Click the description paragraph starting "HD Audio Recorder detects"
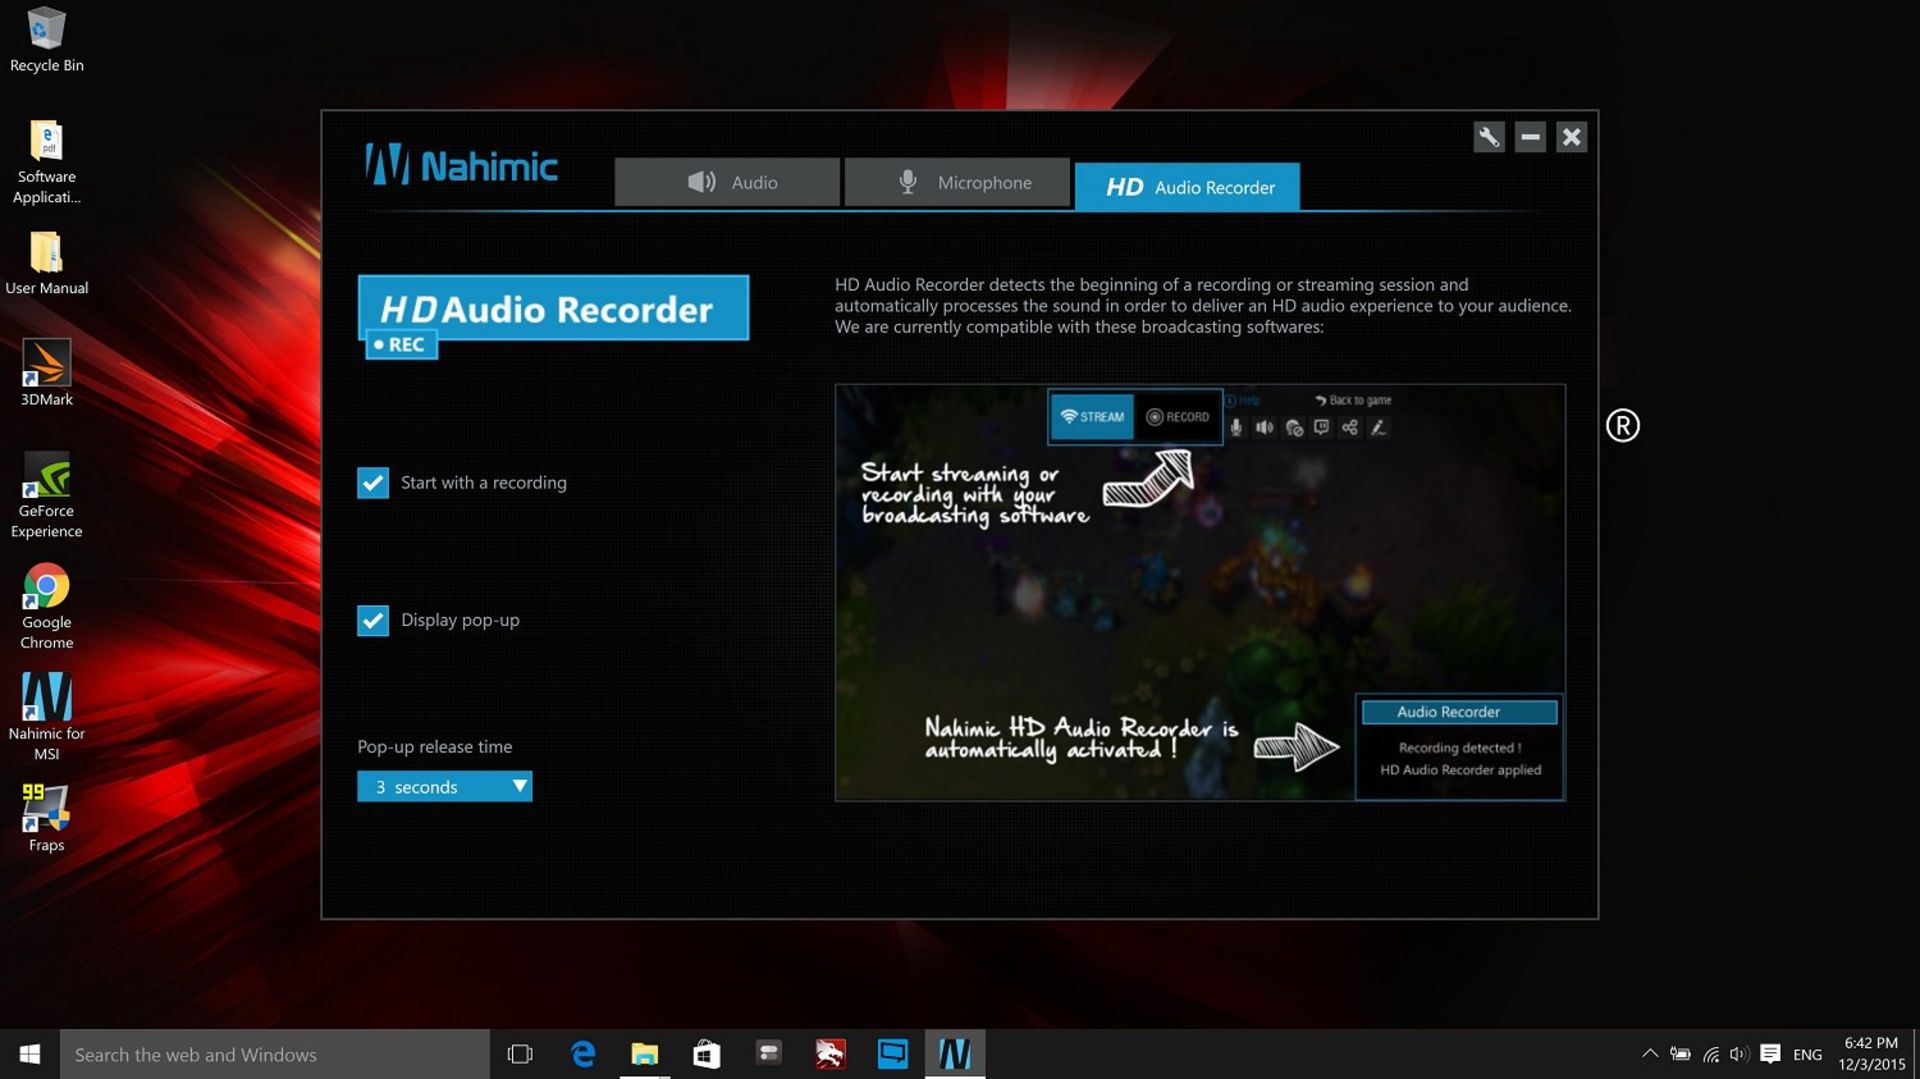 tap(1203, 306)
